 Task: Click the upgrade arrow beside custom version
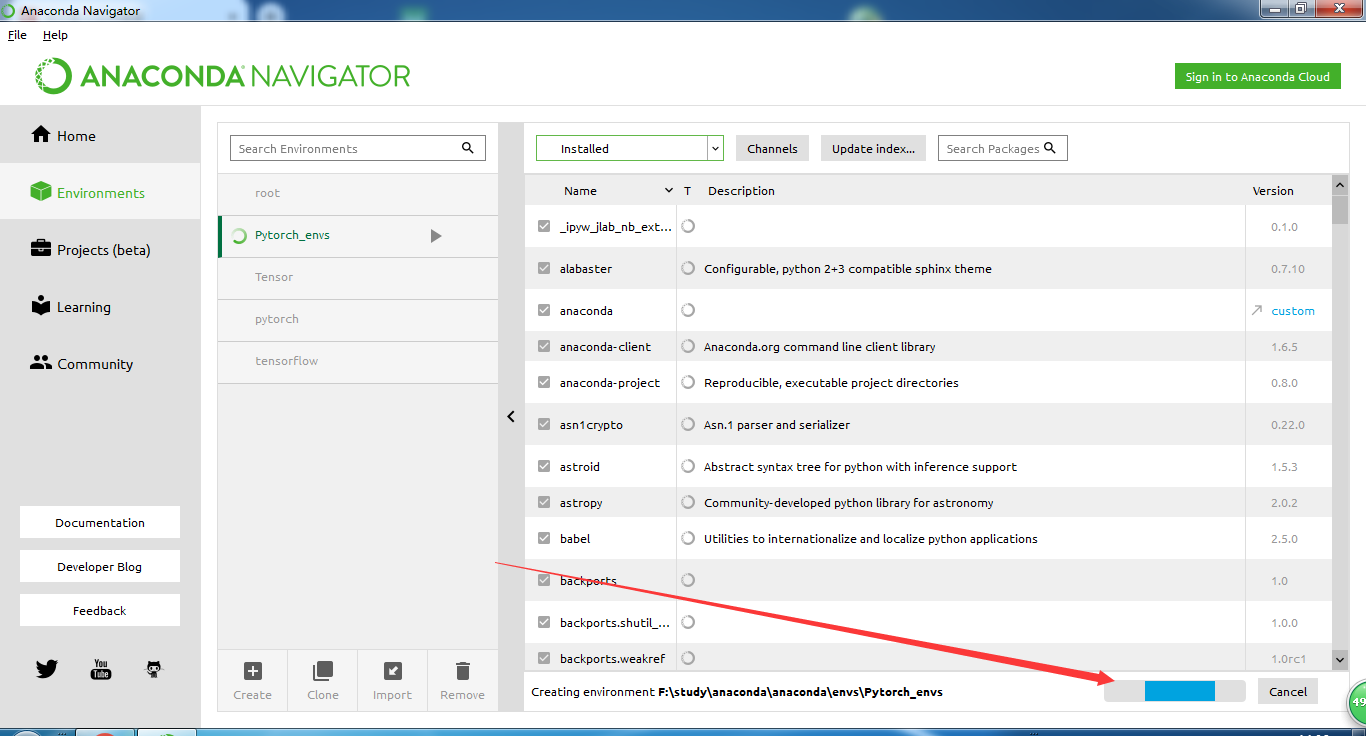pos(1257,311)
